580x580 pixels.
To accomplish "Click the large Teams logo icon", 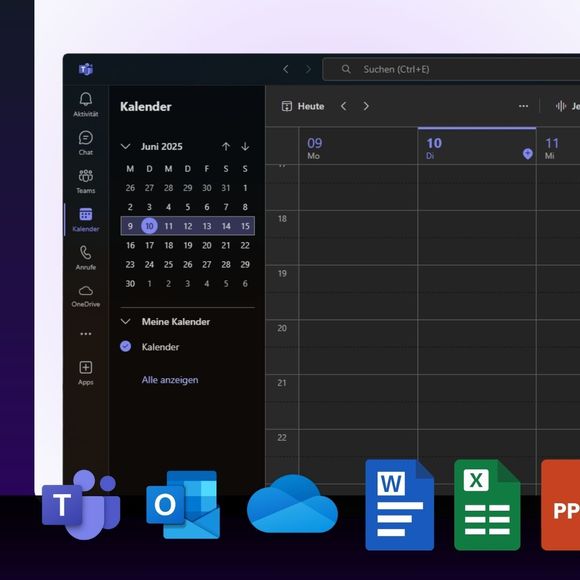I will coord(81,505).
